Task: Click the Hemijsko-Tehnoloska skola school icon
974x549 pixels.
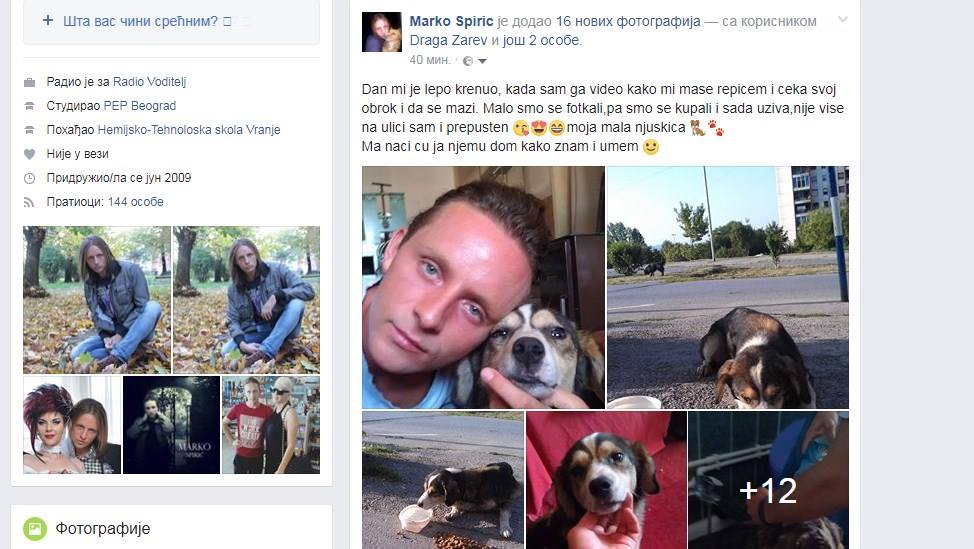Action: point(29,130)
